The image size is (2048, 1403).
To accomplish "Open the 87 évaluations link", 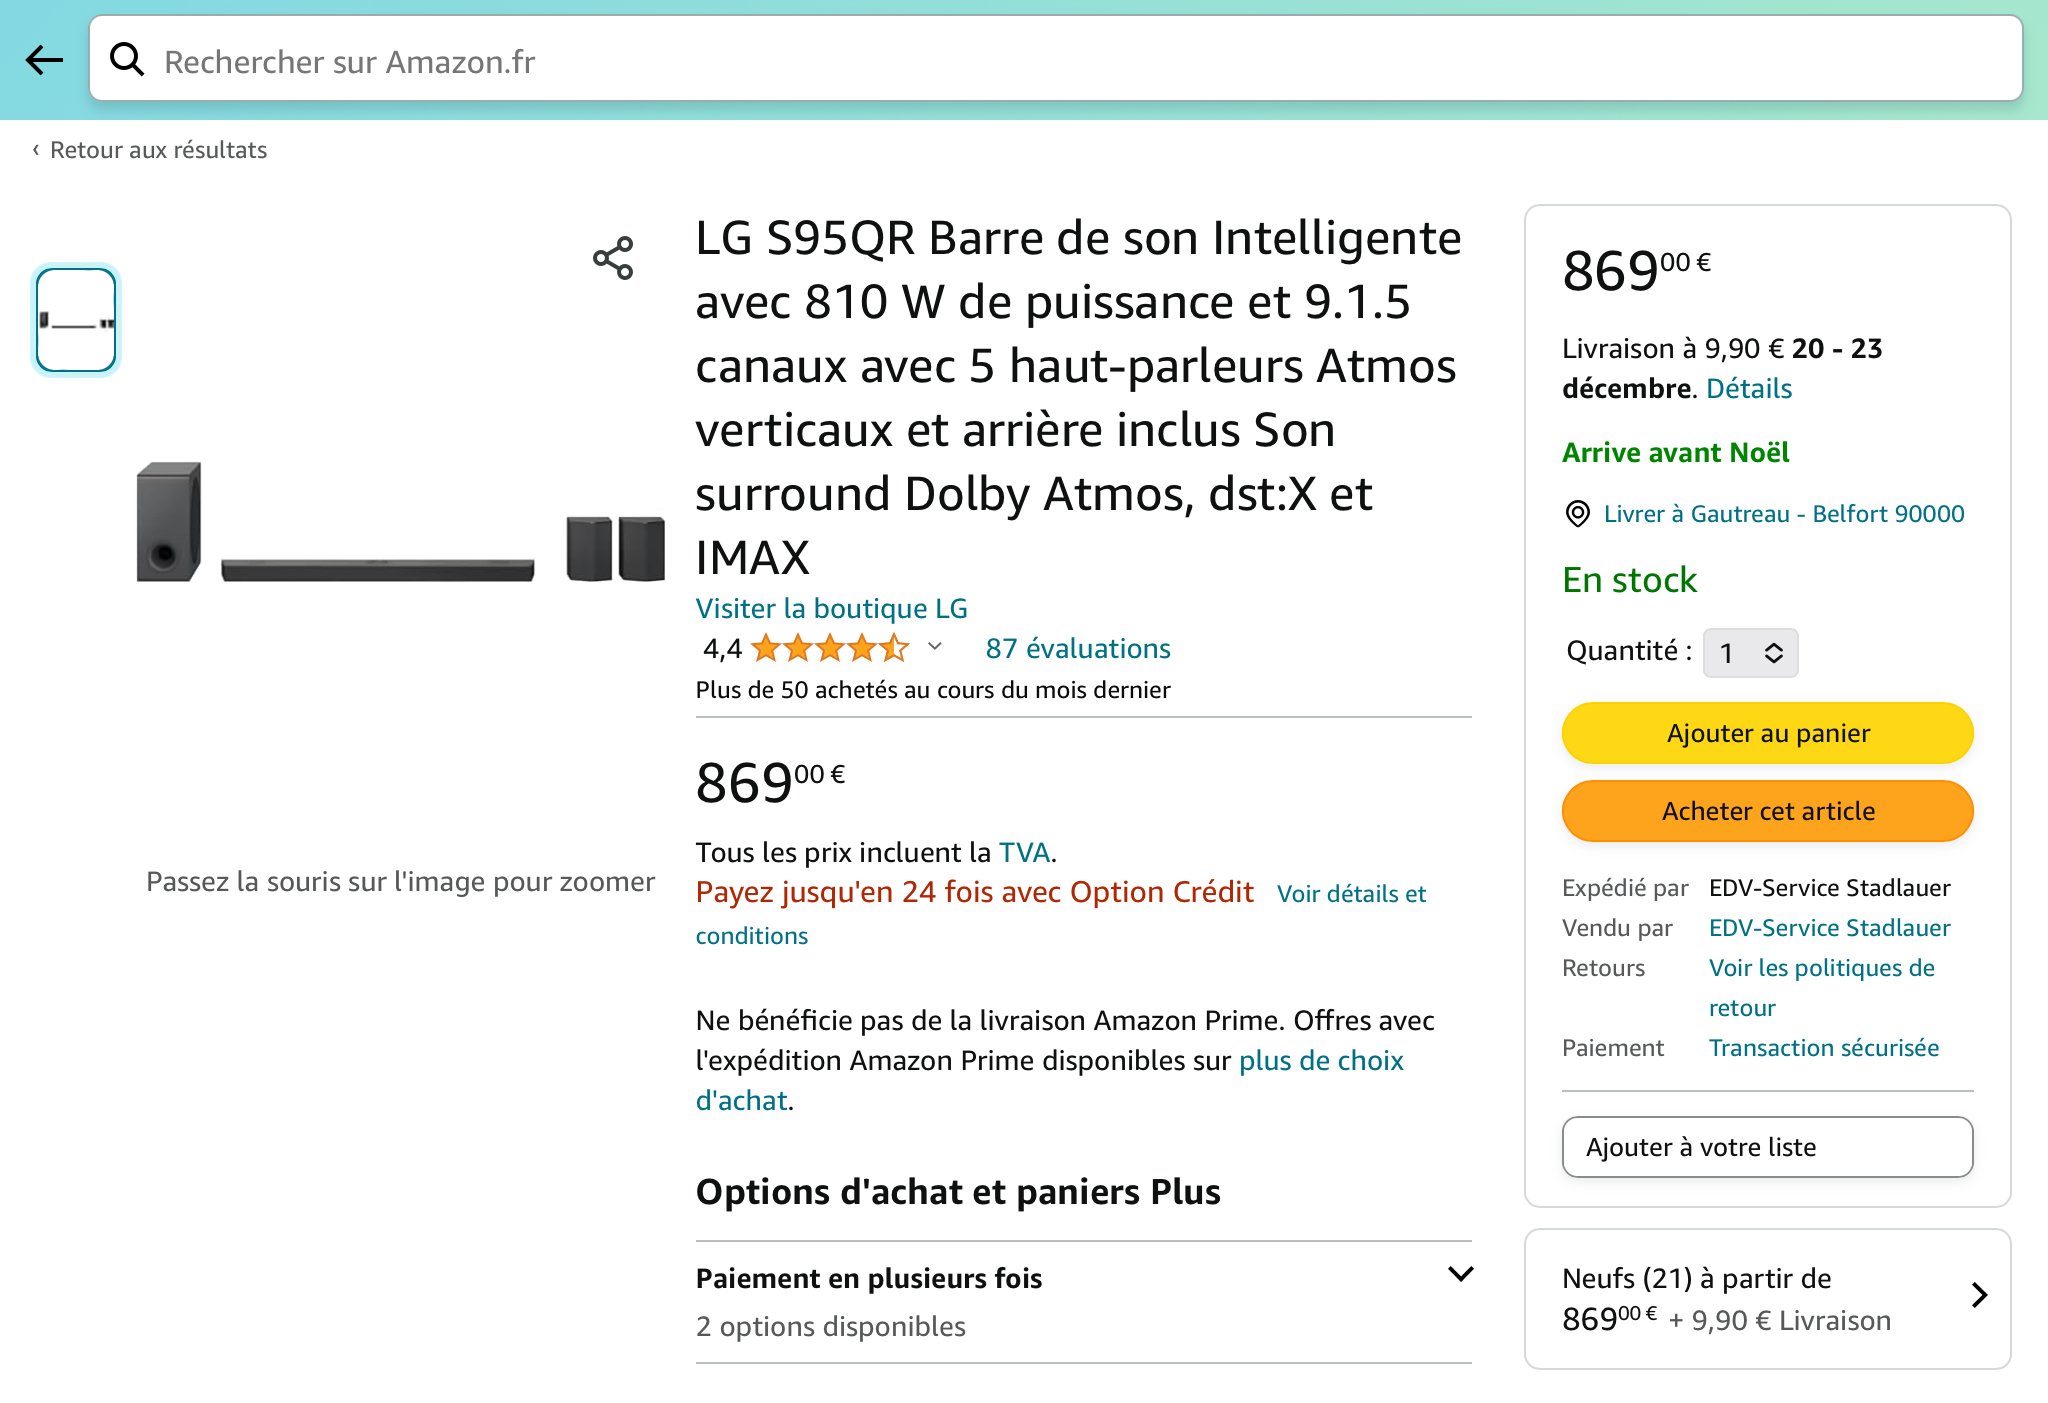I will click(1077, 649).
